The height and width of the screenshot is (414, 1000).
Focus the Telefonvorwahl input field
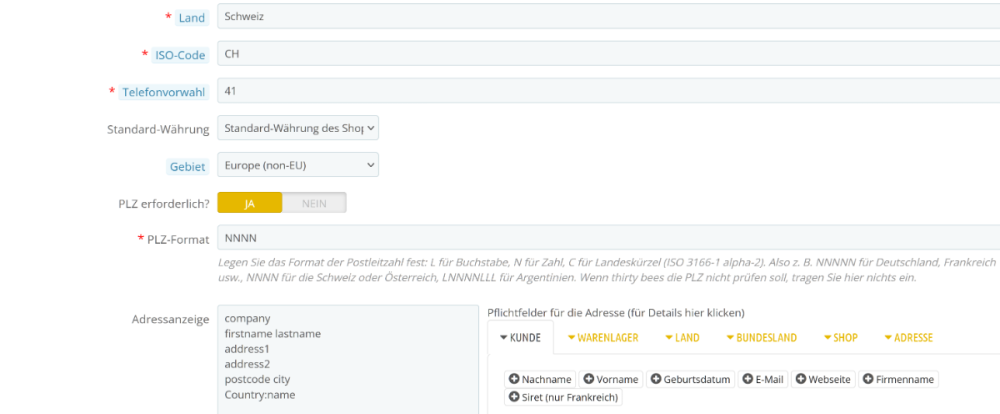coord(600,91)
